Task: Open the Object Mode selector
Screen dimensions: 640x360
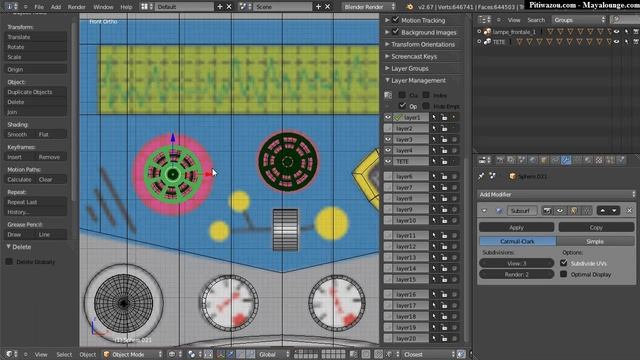Action: 133,354
